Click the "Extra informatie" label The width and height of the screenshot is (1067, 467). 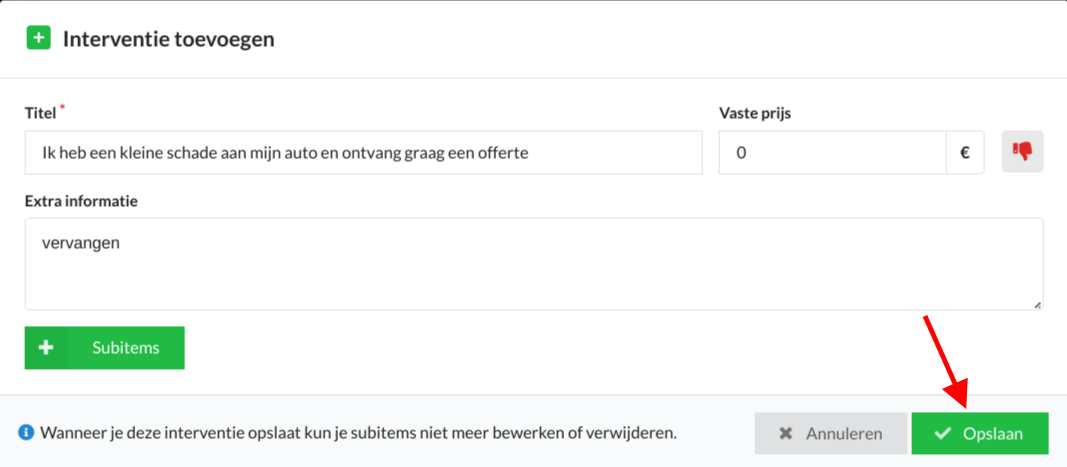coord(81,201)
